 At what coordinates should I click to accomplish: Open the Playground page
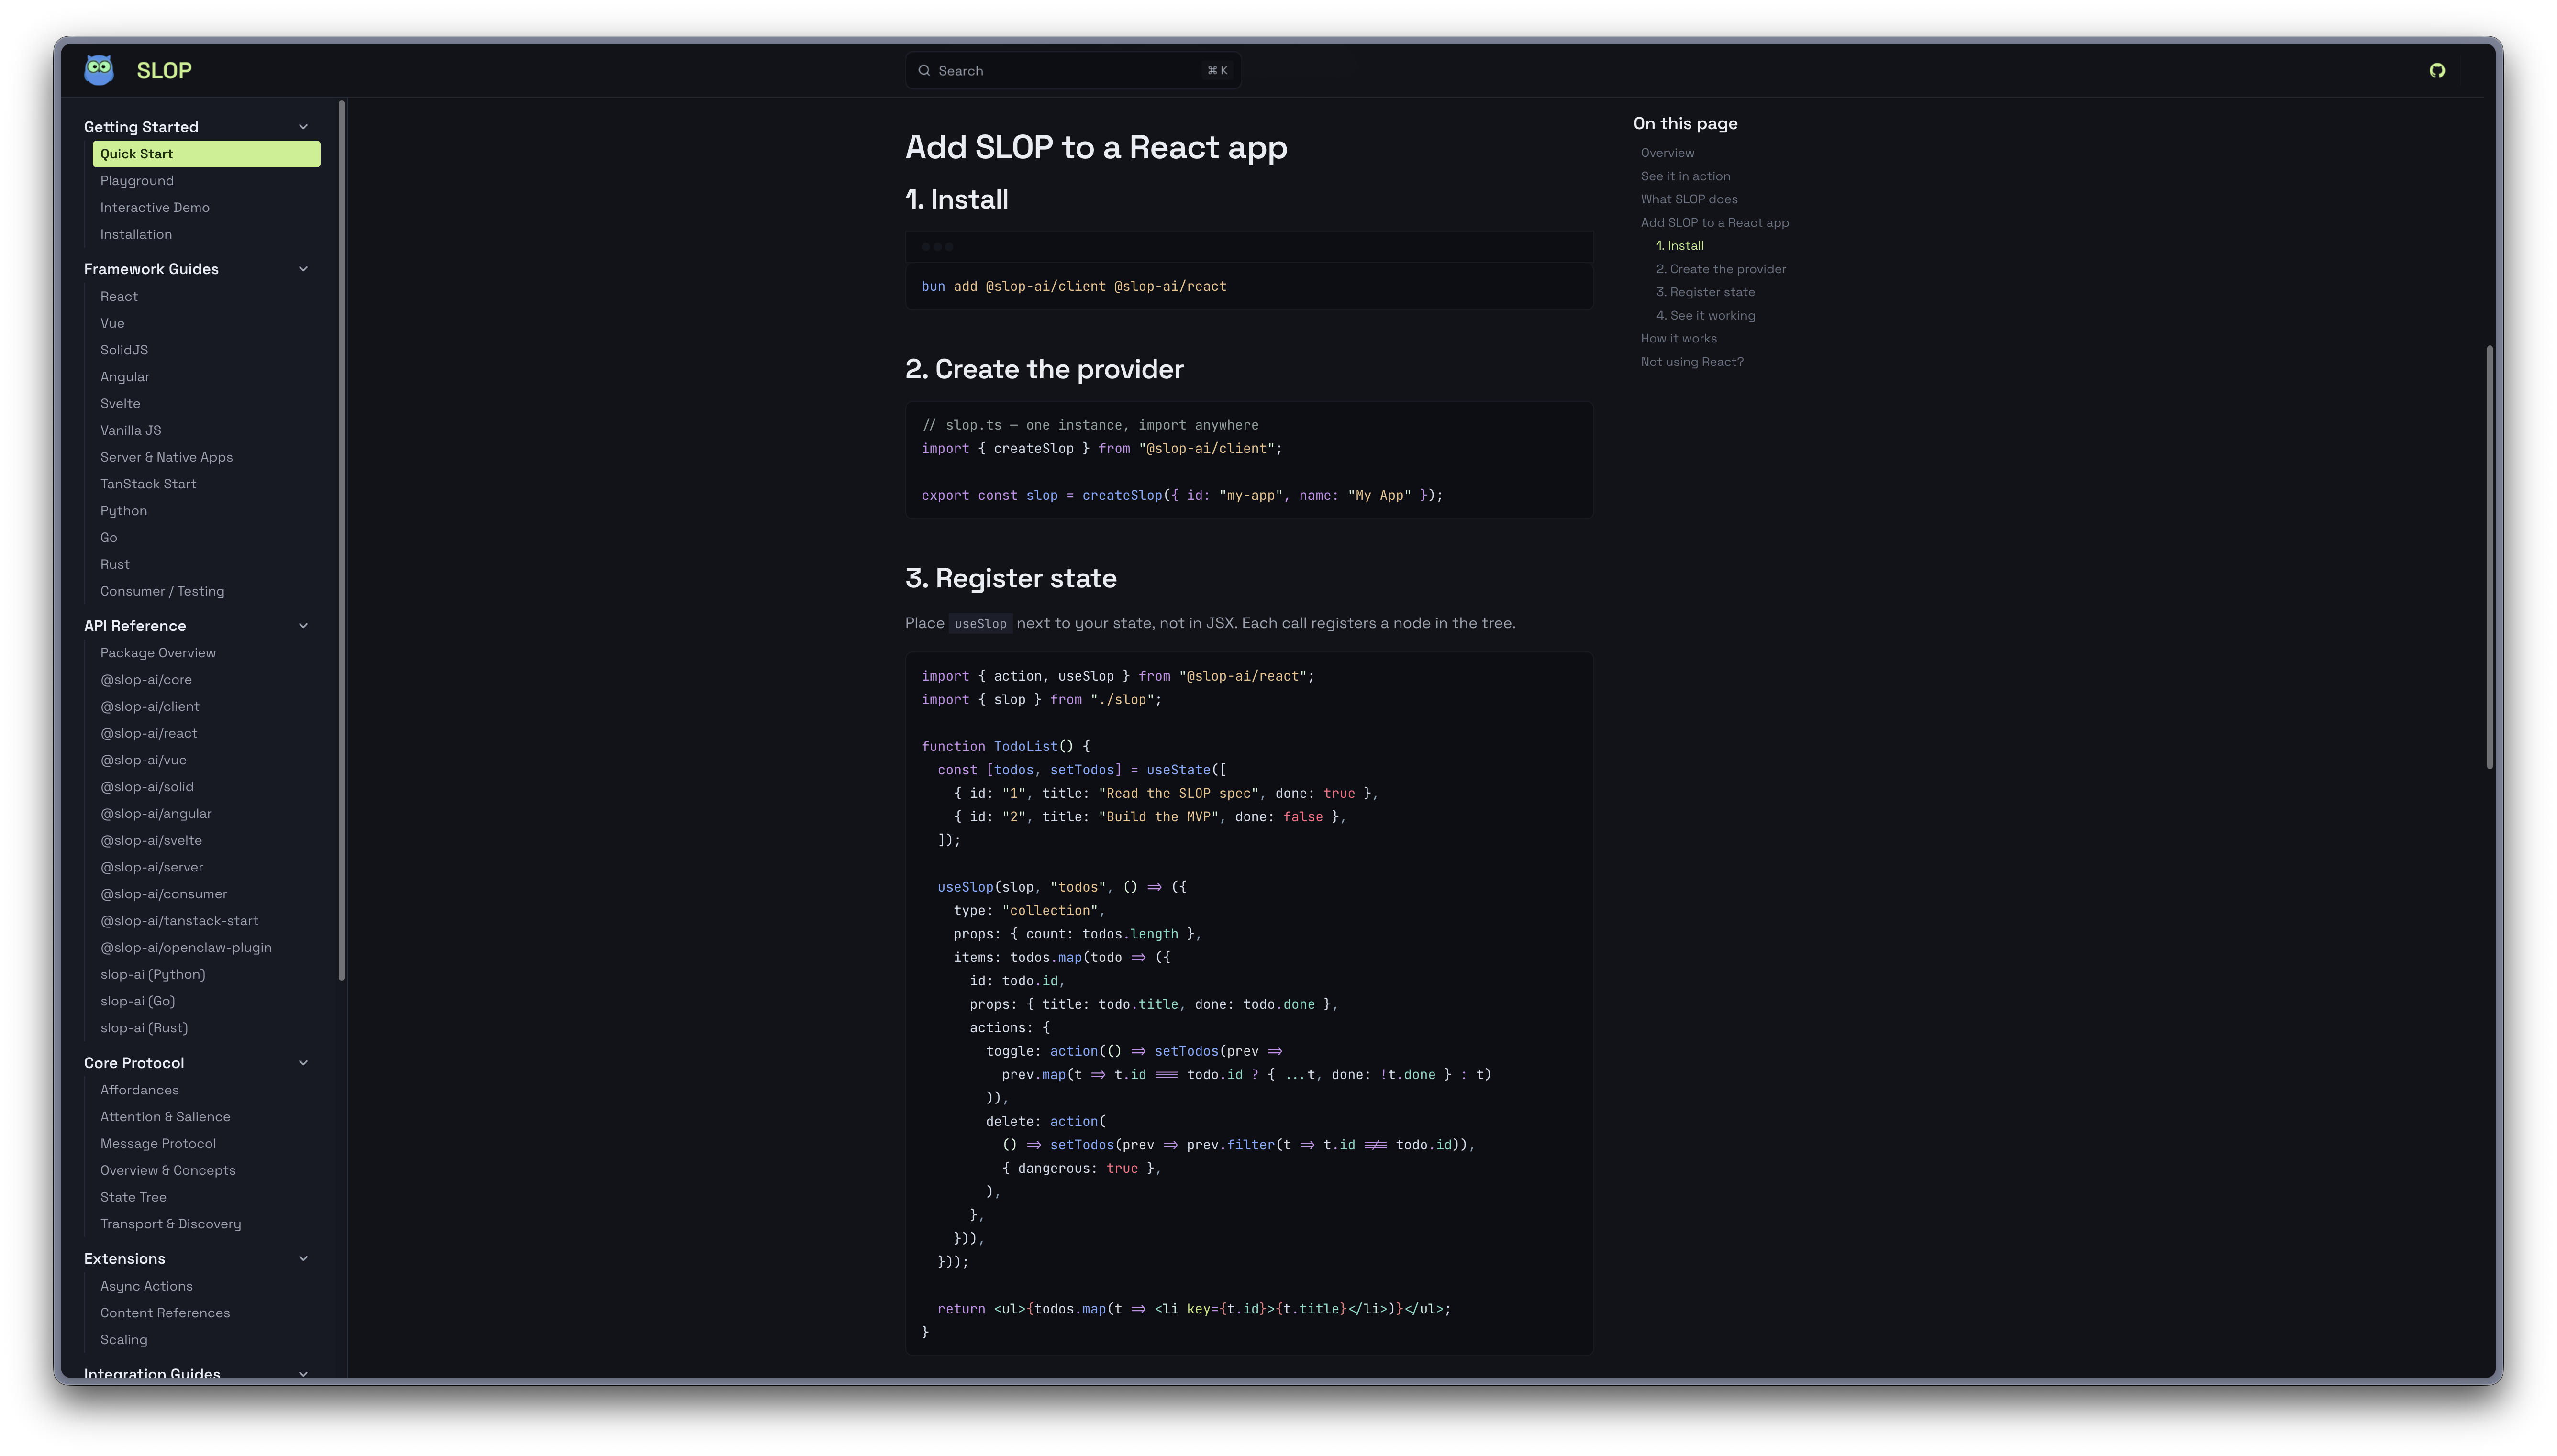click(137, 181)
